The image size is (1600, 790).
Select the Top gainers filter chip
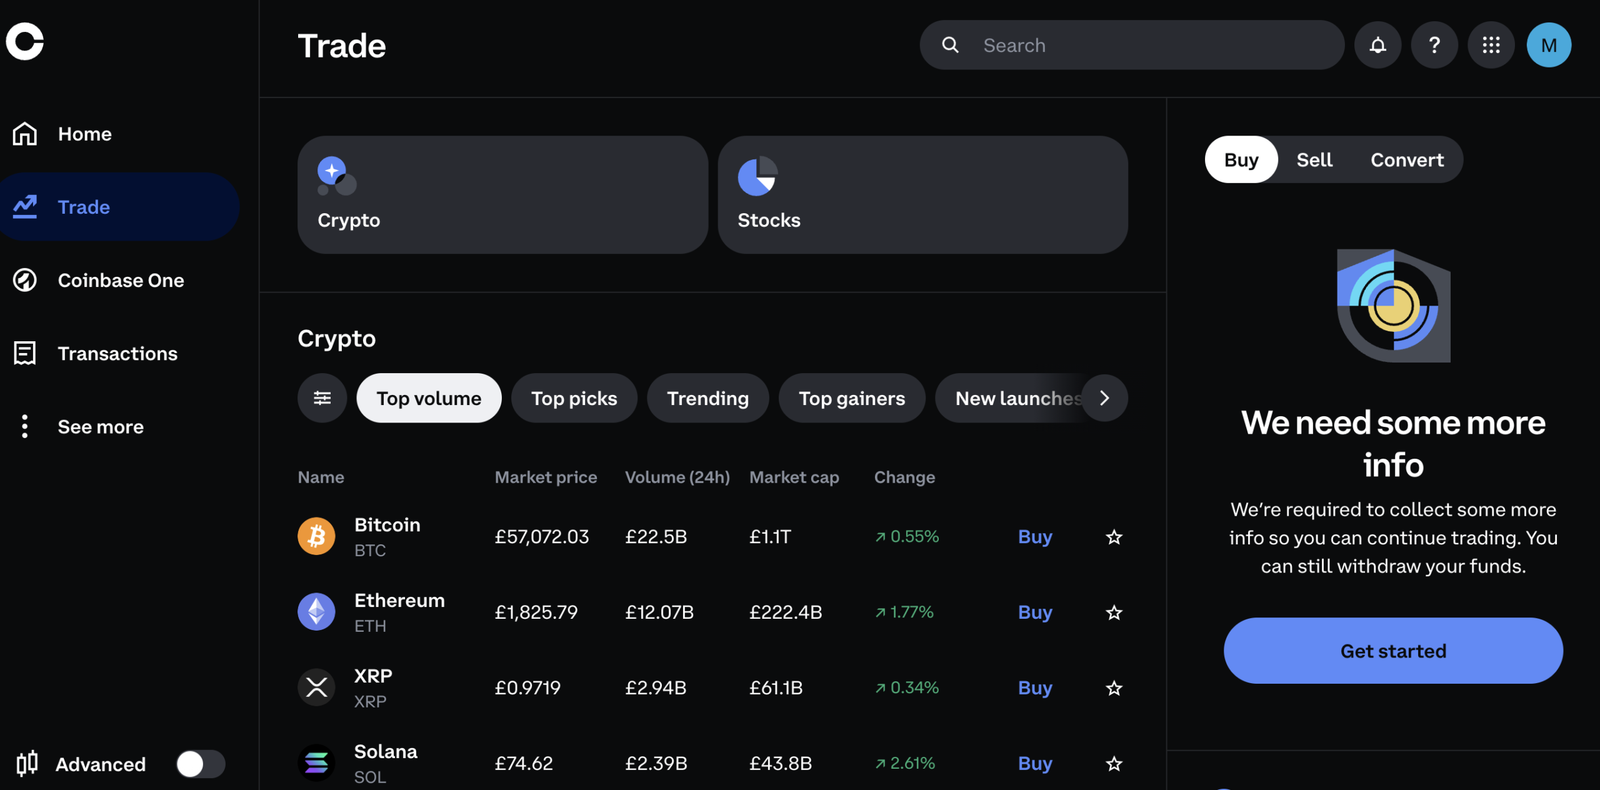pos(852,398)
